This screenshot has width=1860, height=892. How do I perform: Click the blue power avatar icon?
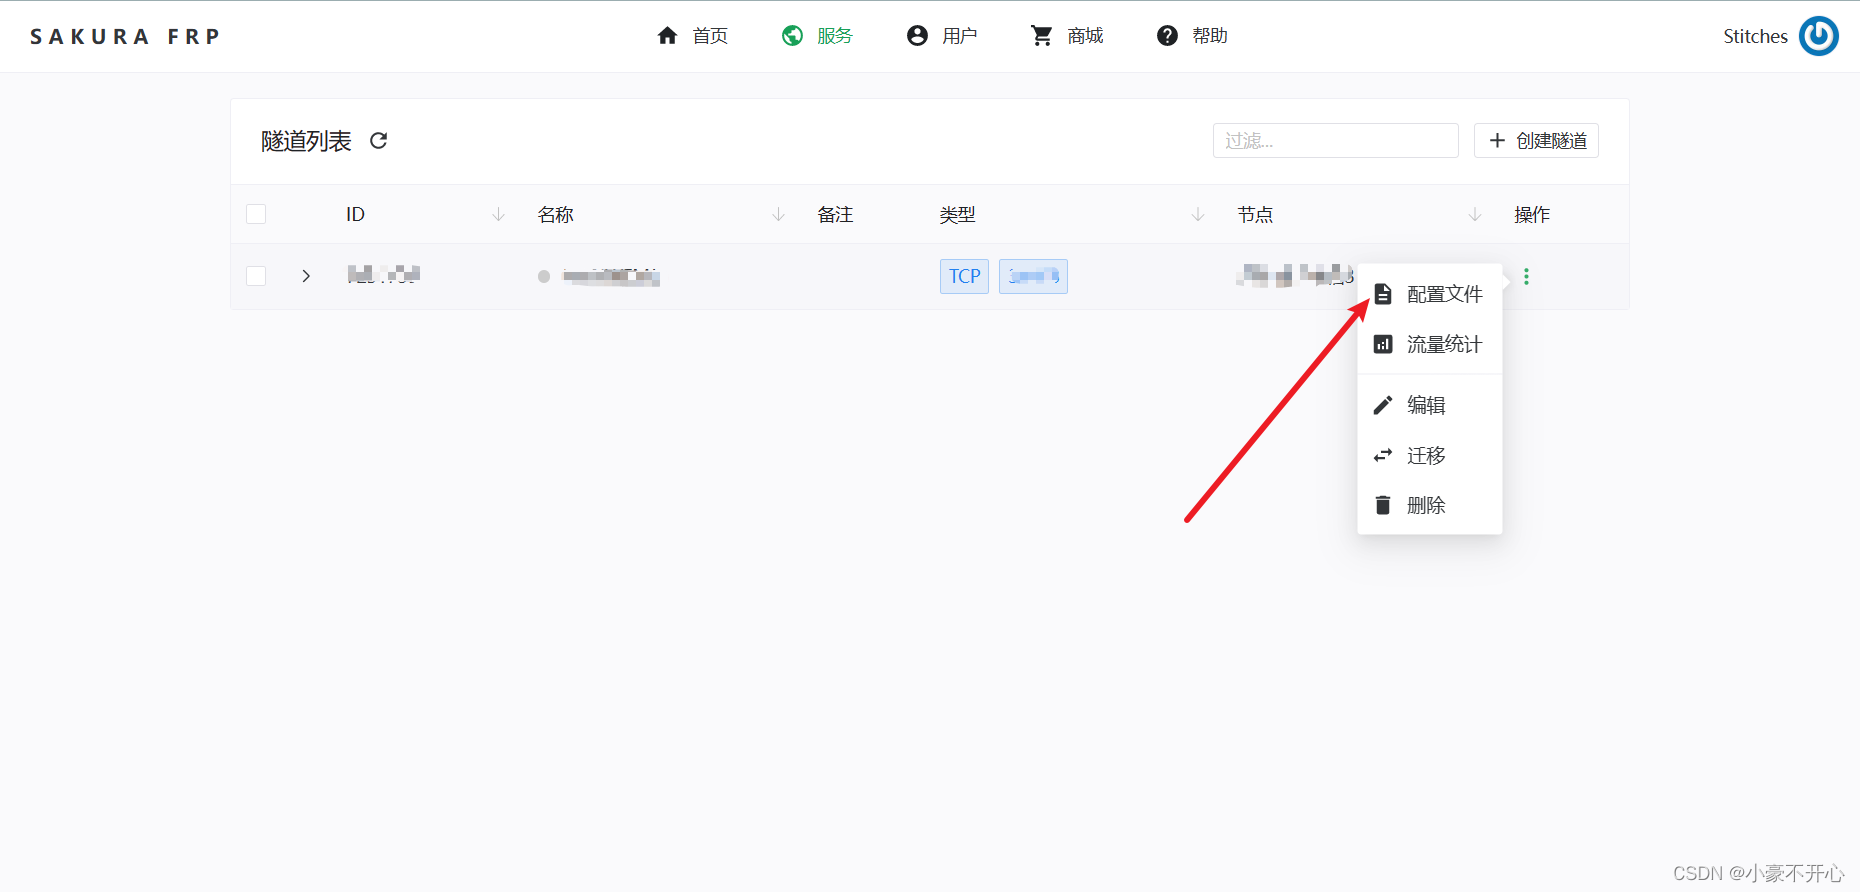click(x=1819, y=36)
